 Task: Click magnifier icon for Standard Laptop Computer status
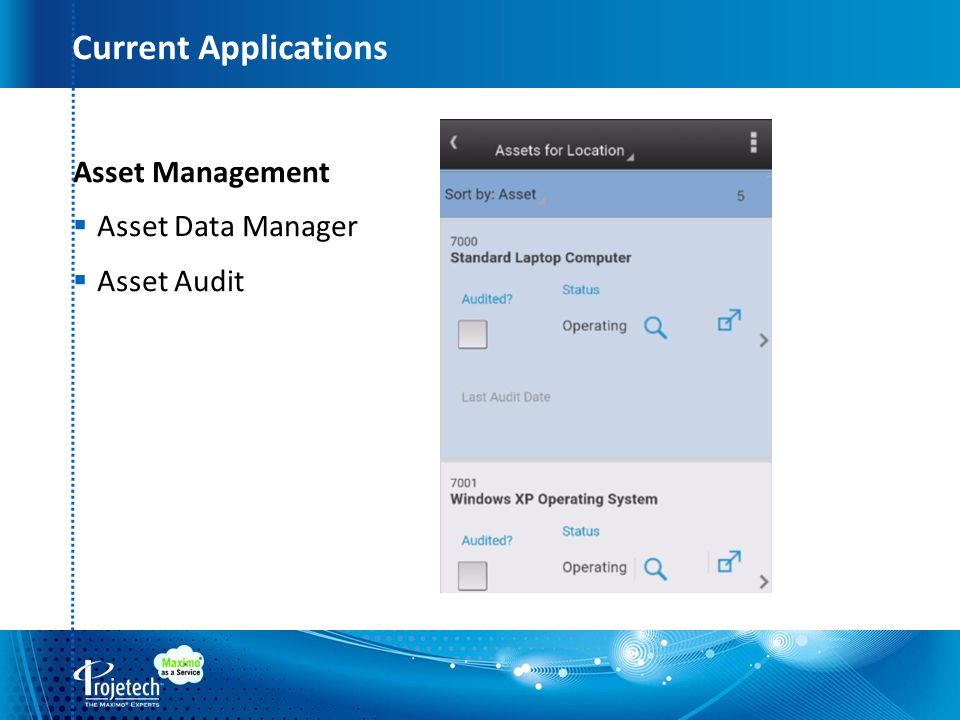pos(655,328)
